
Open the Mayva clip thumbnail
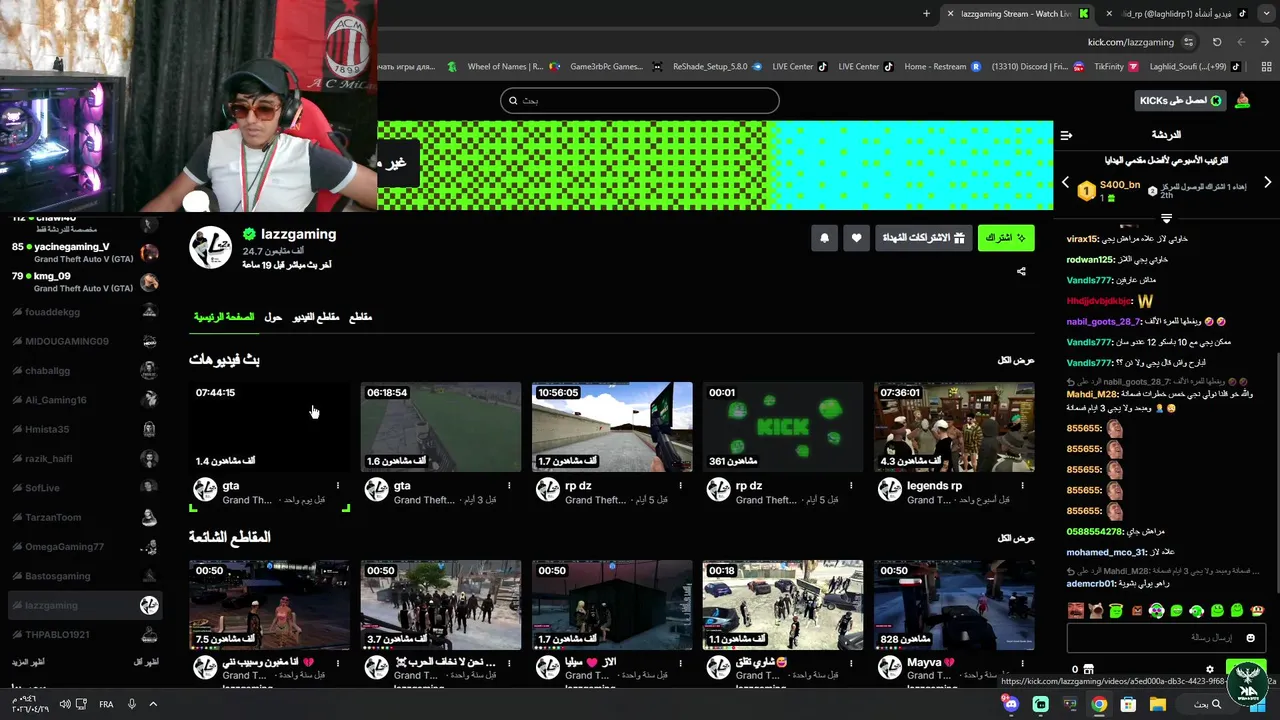click(954, 605)
